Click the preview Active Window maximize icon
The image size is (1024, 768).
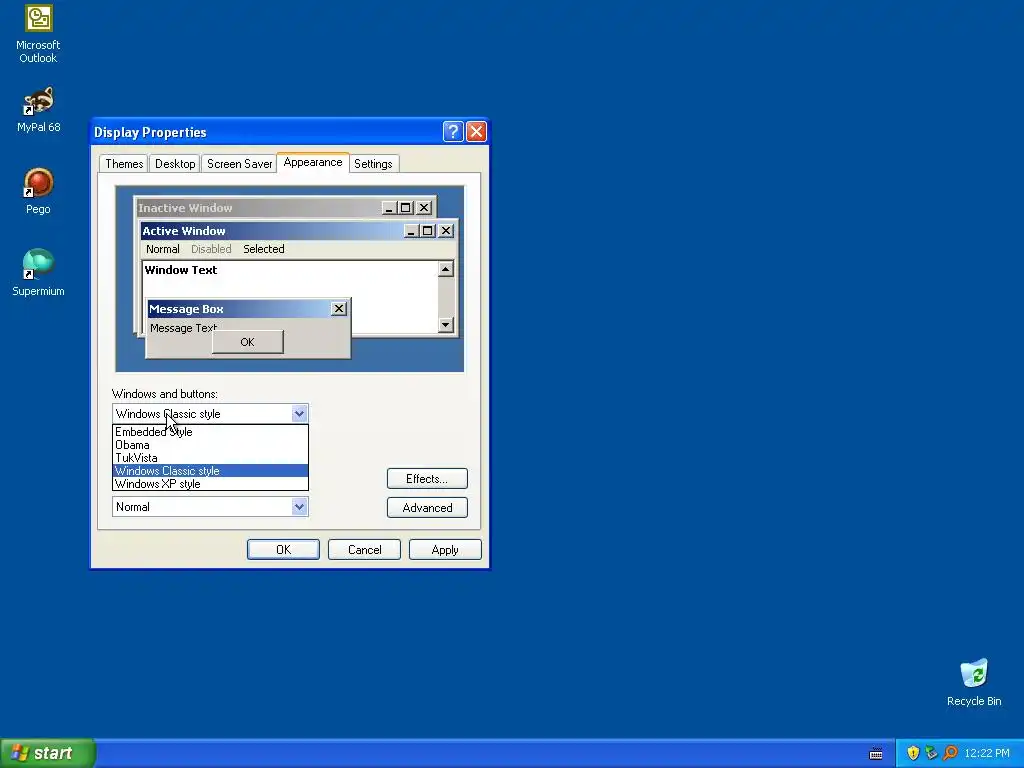pyautogui.click(x=428, y=231)
